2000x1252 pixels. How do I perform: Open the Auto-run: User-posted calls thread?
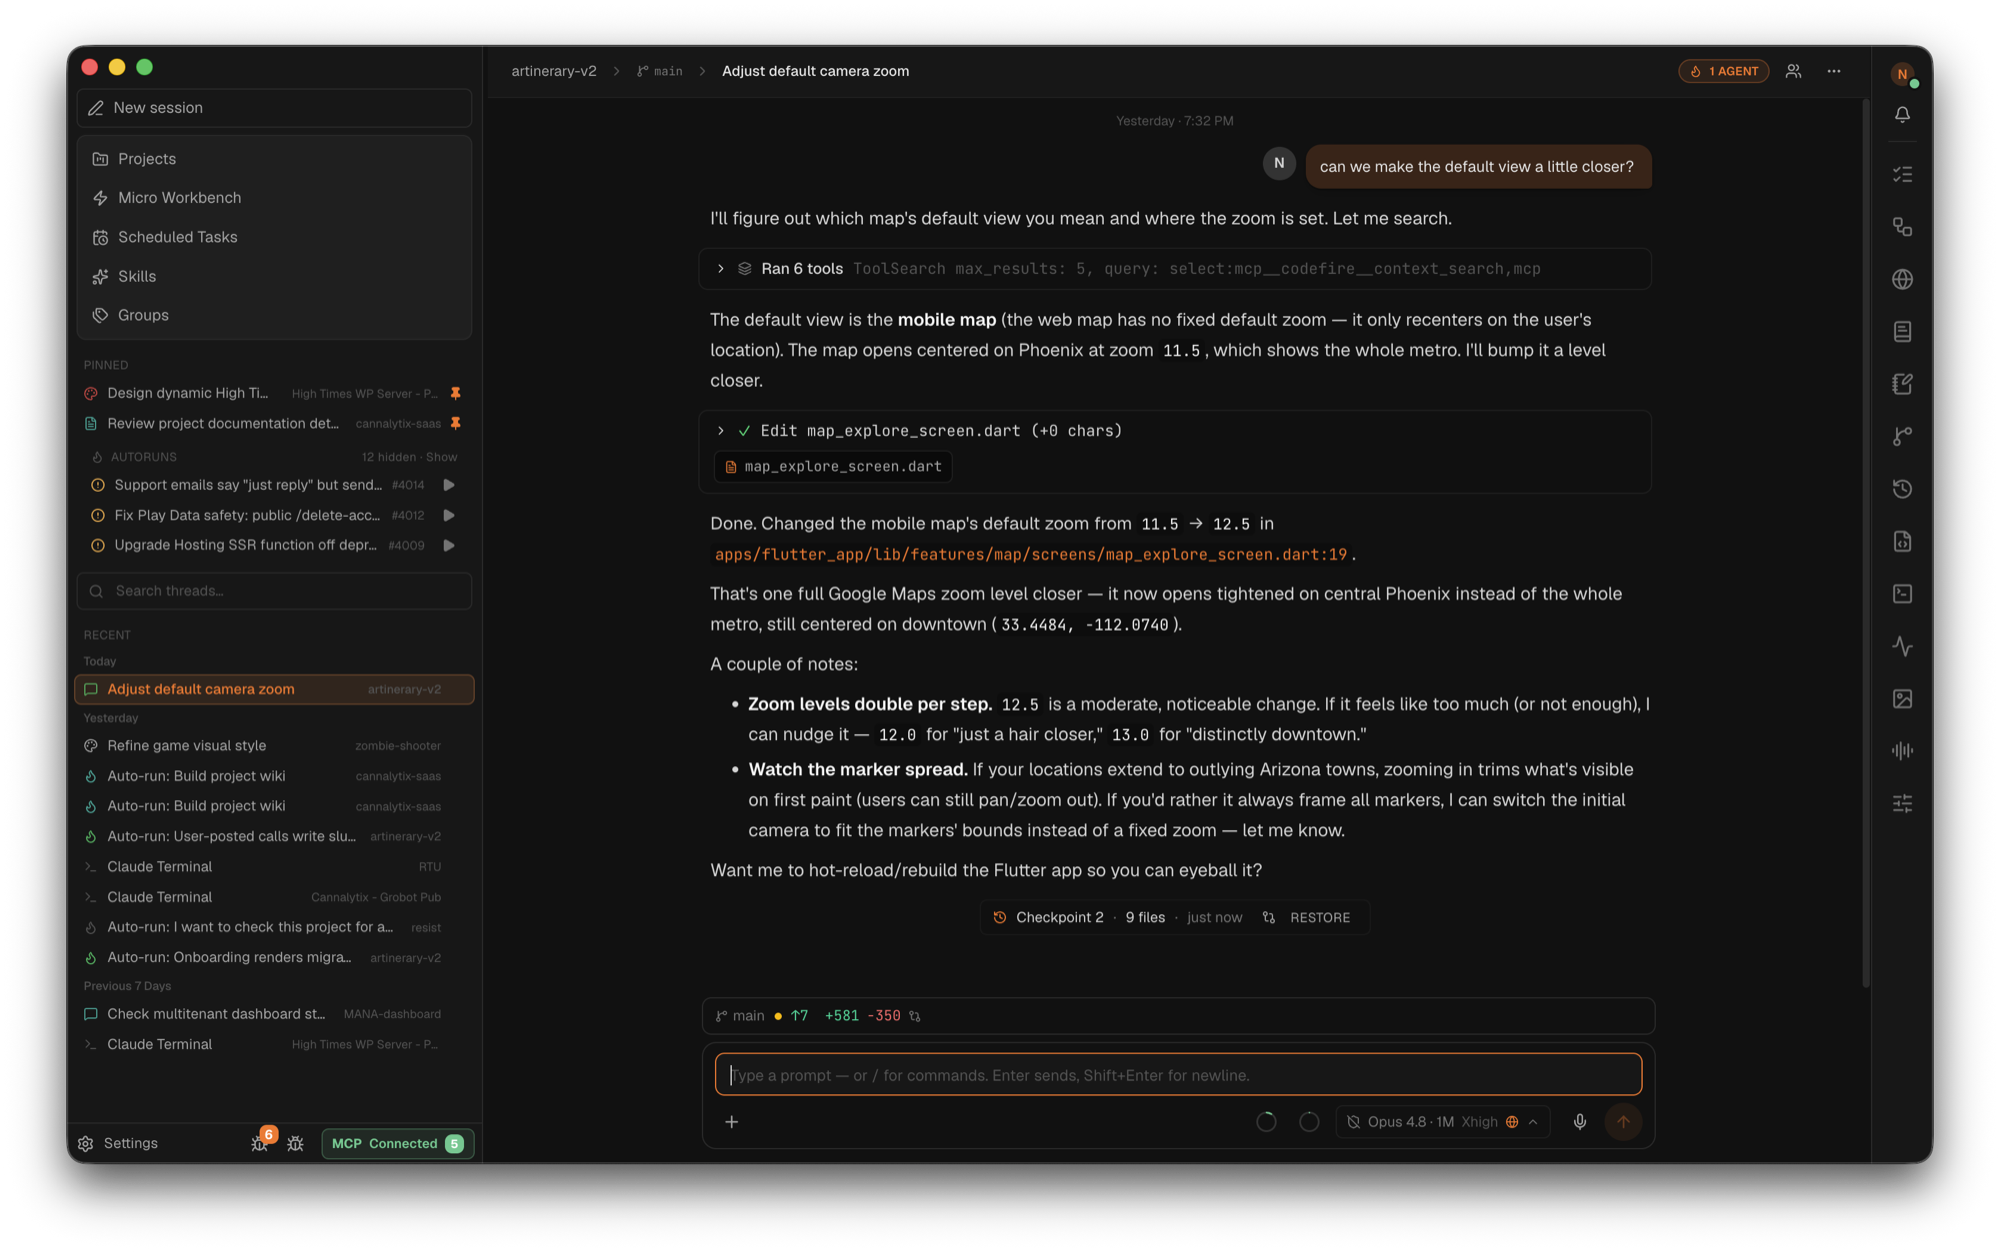tap(274, 837)
